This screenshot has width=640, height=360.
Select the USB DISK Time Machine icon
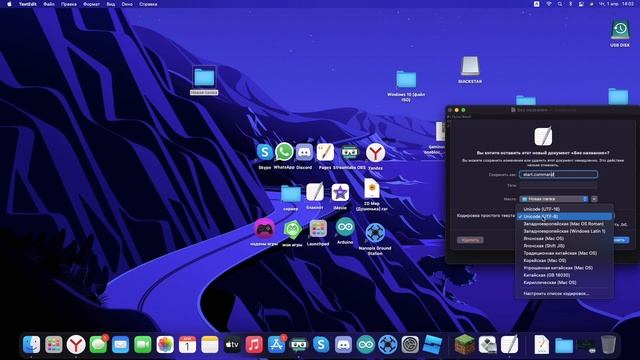coord(620,30)
